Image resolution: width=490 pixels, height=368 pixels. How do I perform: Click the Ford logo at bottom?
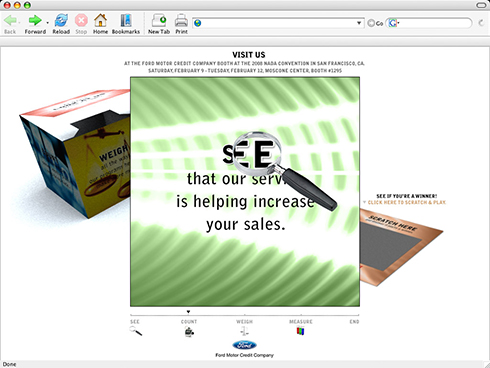point(244,345)
